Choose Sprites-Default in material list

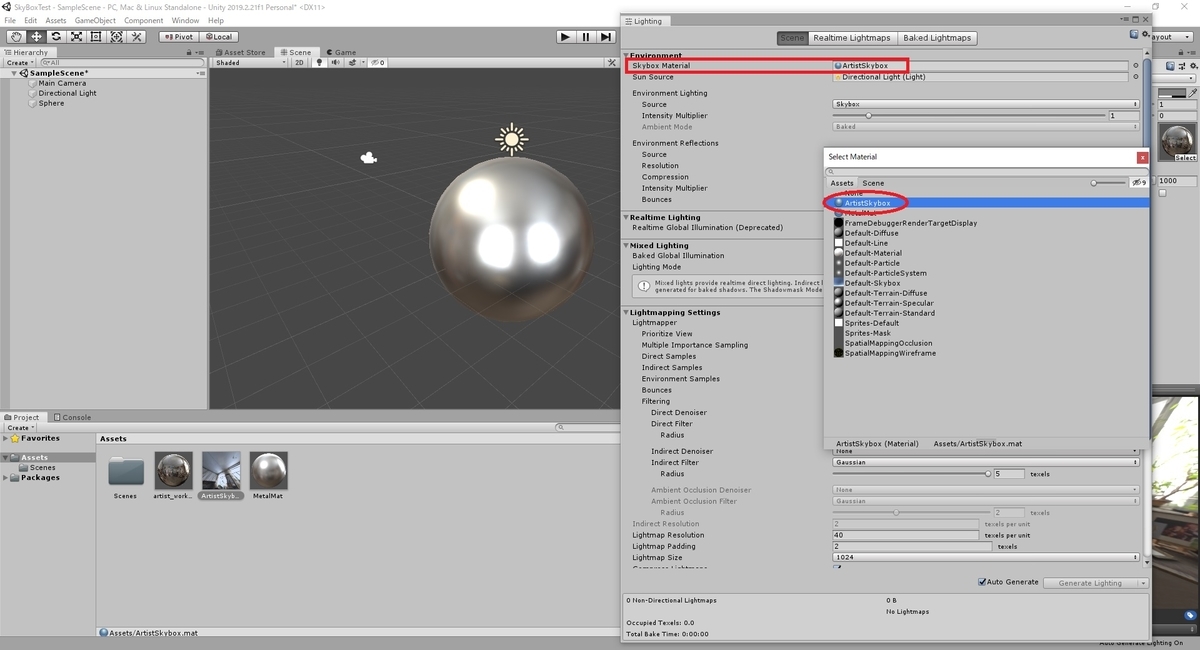(x=871, y=323)
